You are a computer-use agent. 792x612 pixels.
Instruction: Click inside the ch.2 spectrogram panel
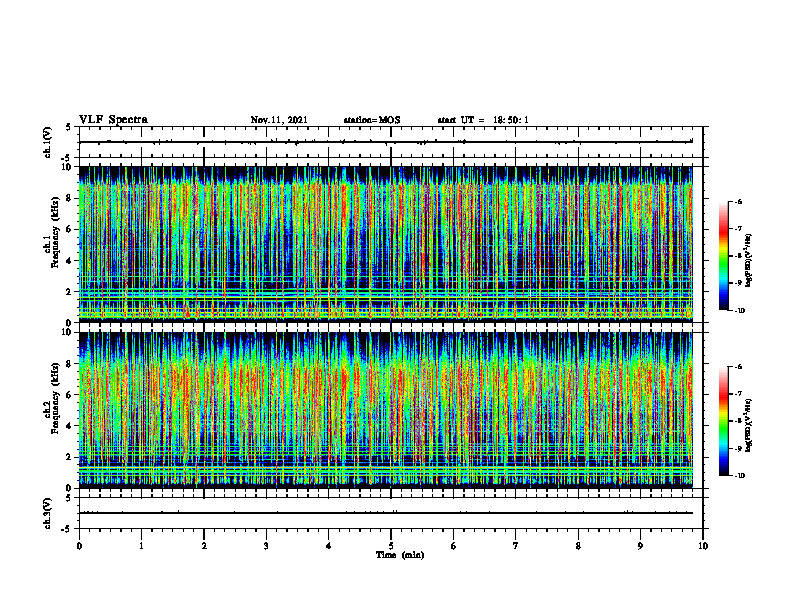386,410
